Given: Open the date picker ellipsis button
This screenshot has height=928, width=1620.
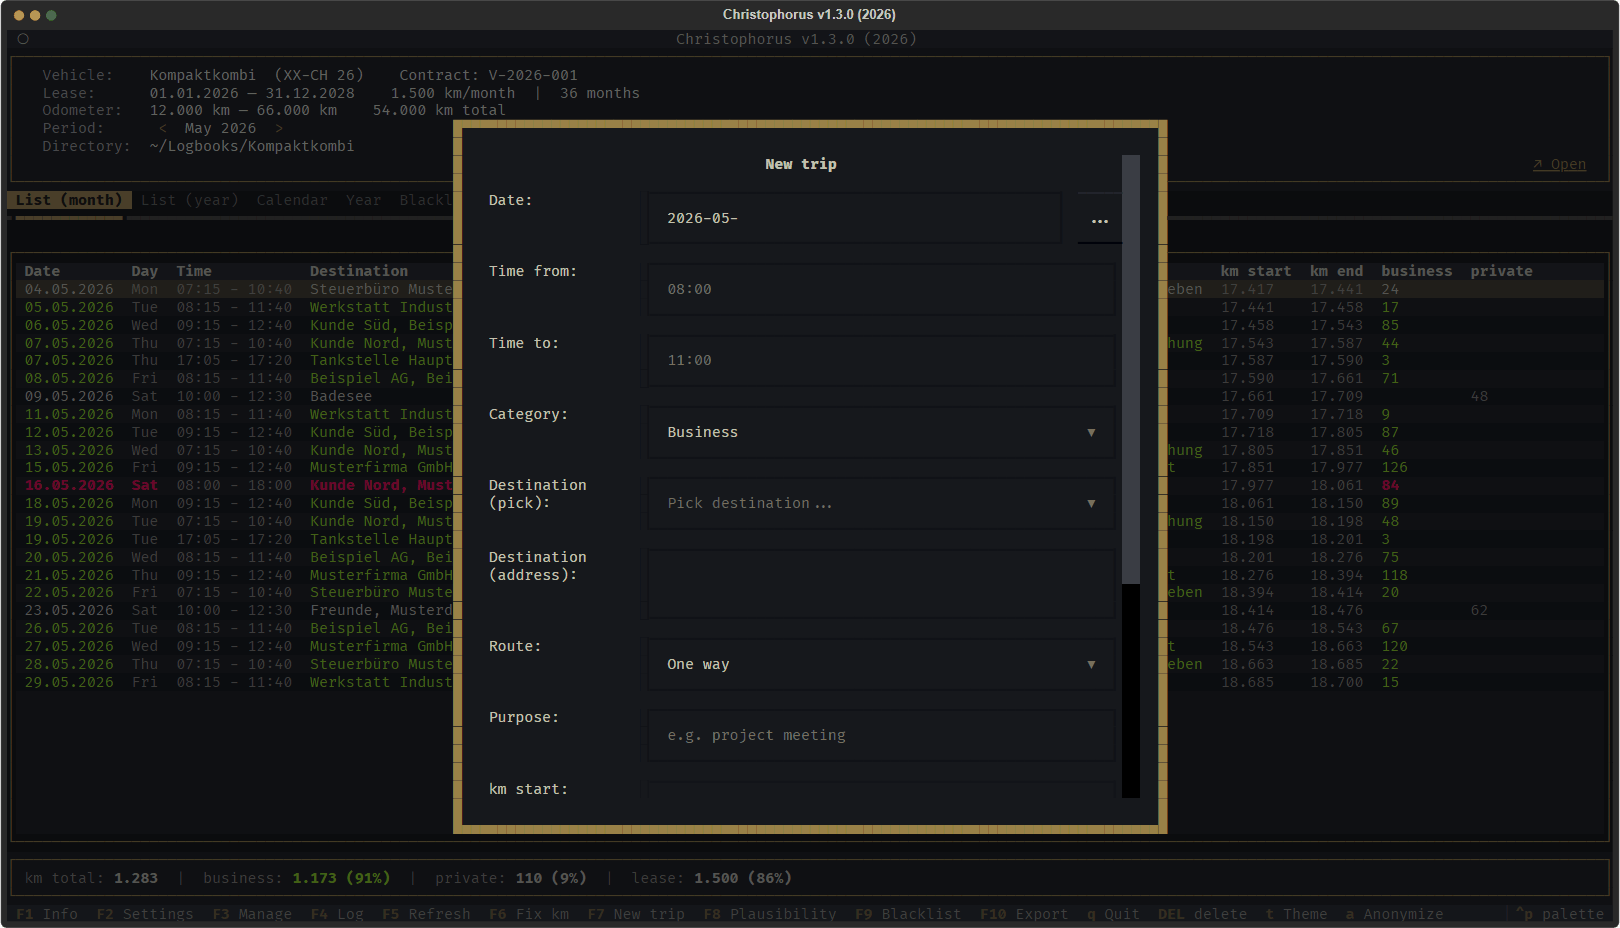Looking at the screenshot, I should [x=1099, y=219].
